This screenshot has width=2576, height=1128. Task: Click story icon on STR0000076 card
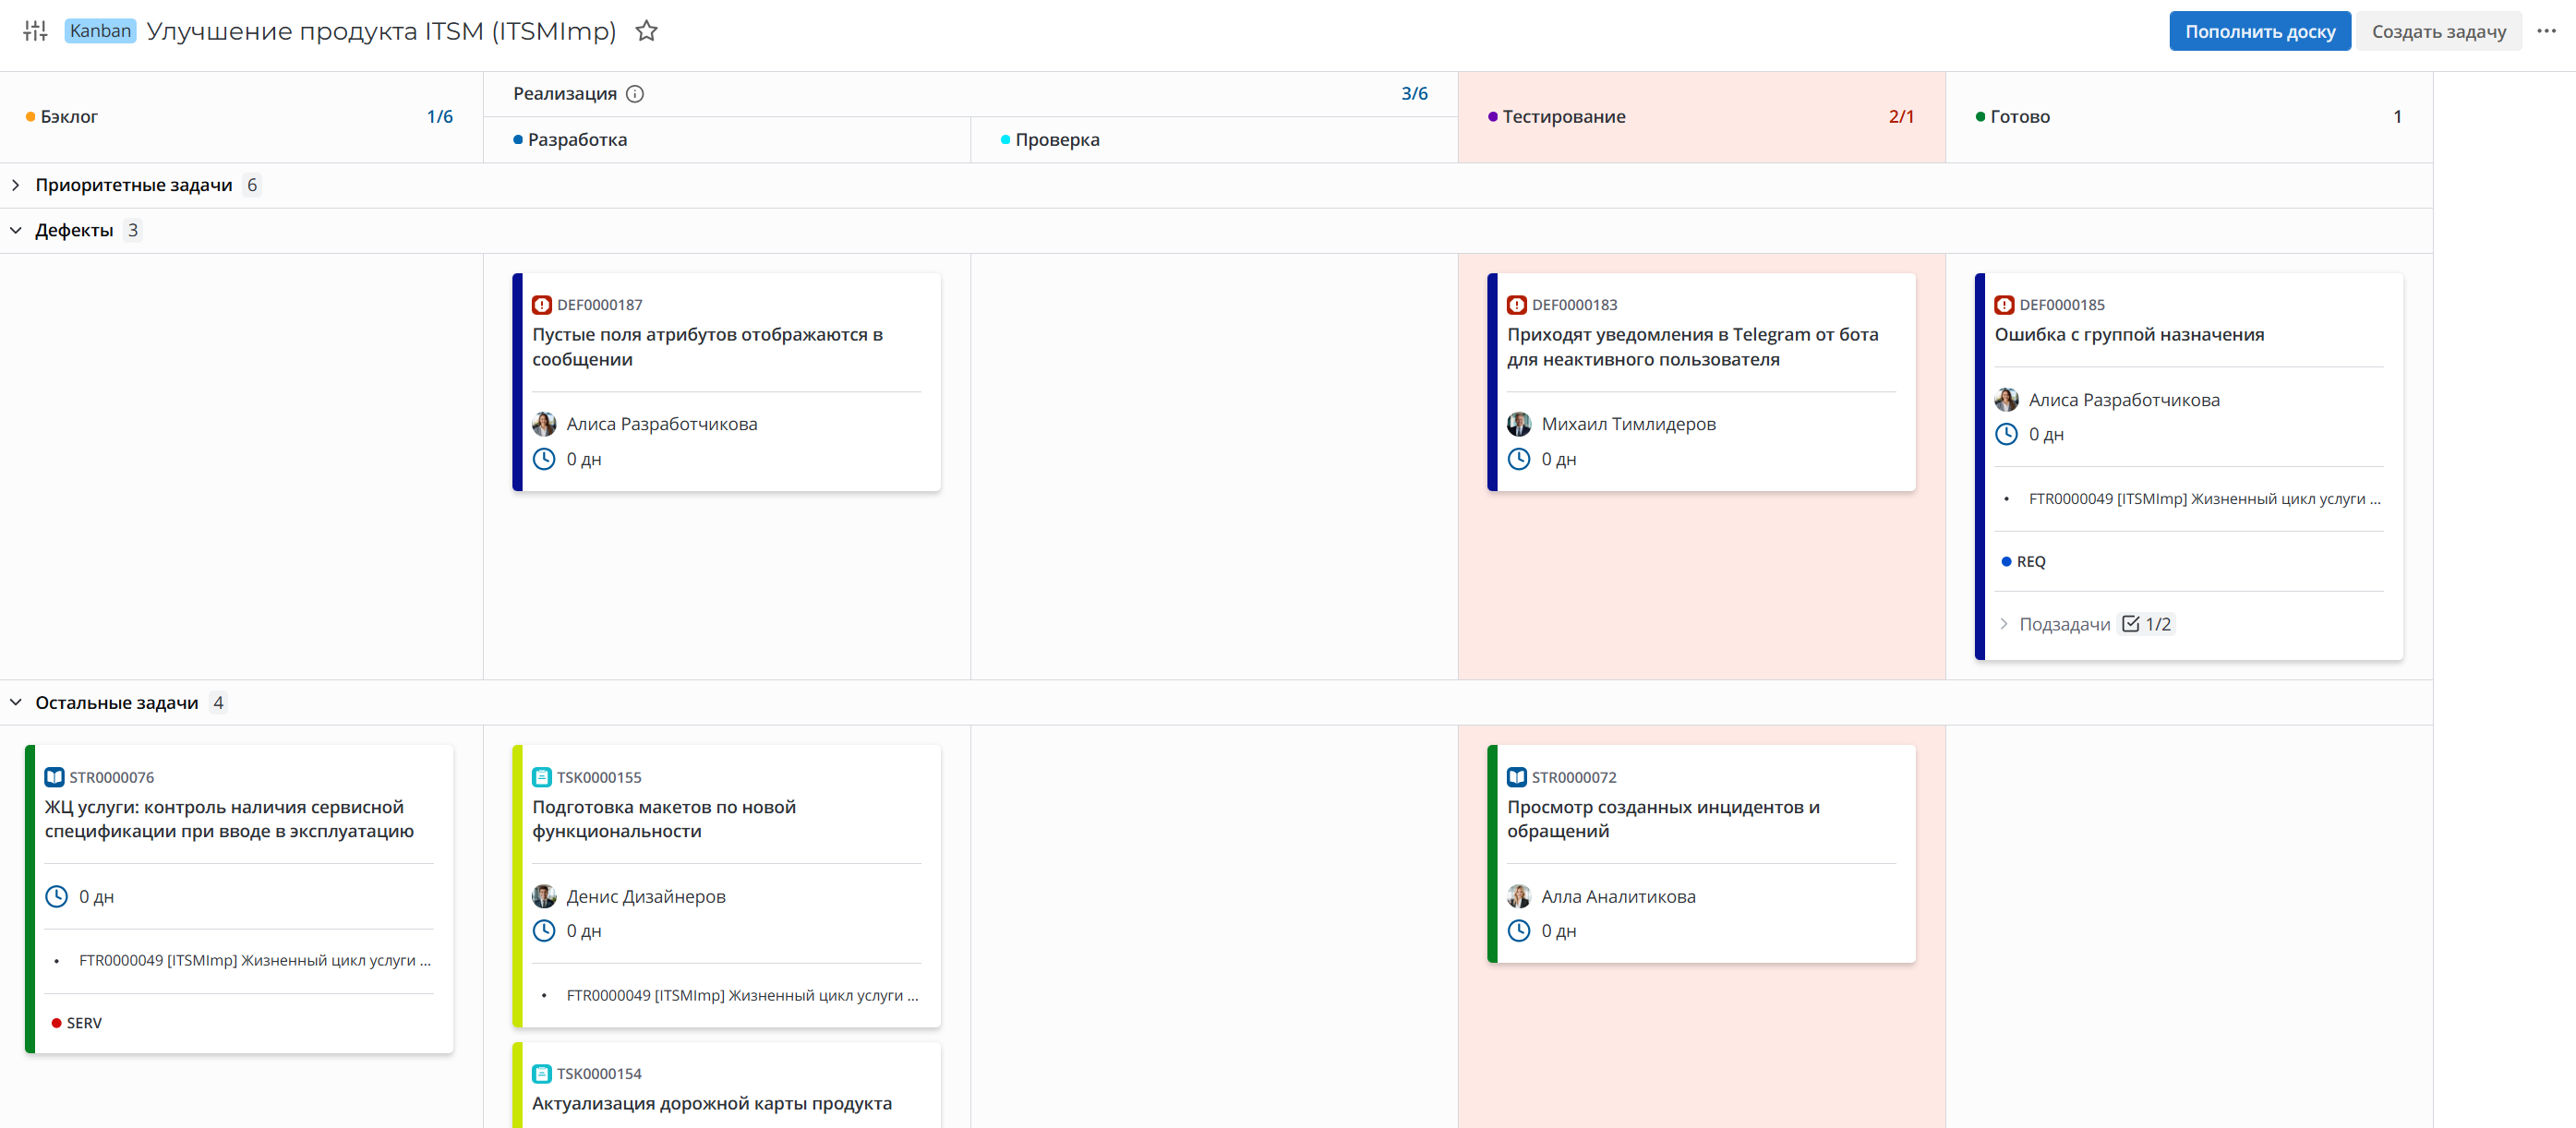coord(55,777)
